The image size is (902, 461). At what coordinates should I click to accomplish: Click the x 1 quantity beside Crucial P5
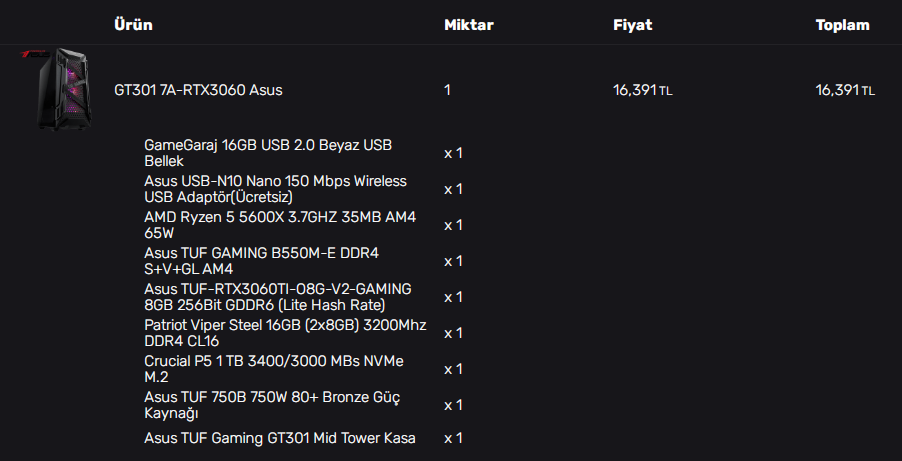[453, 369]
